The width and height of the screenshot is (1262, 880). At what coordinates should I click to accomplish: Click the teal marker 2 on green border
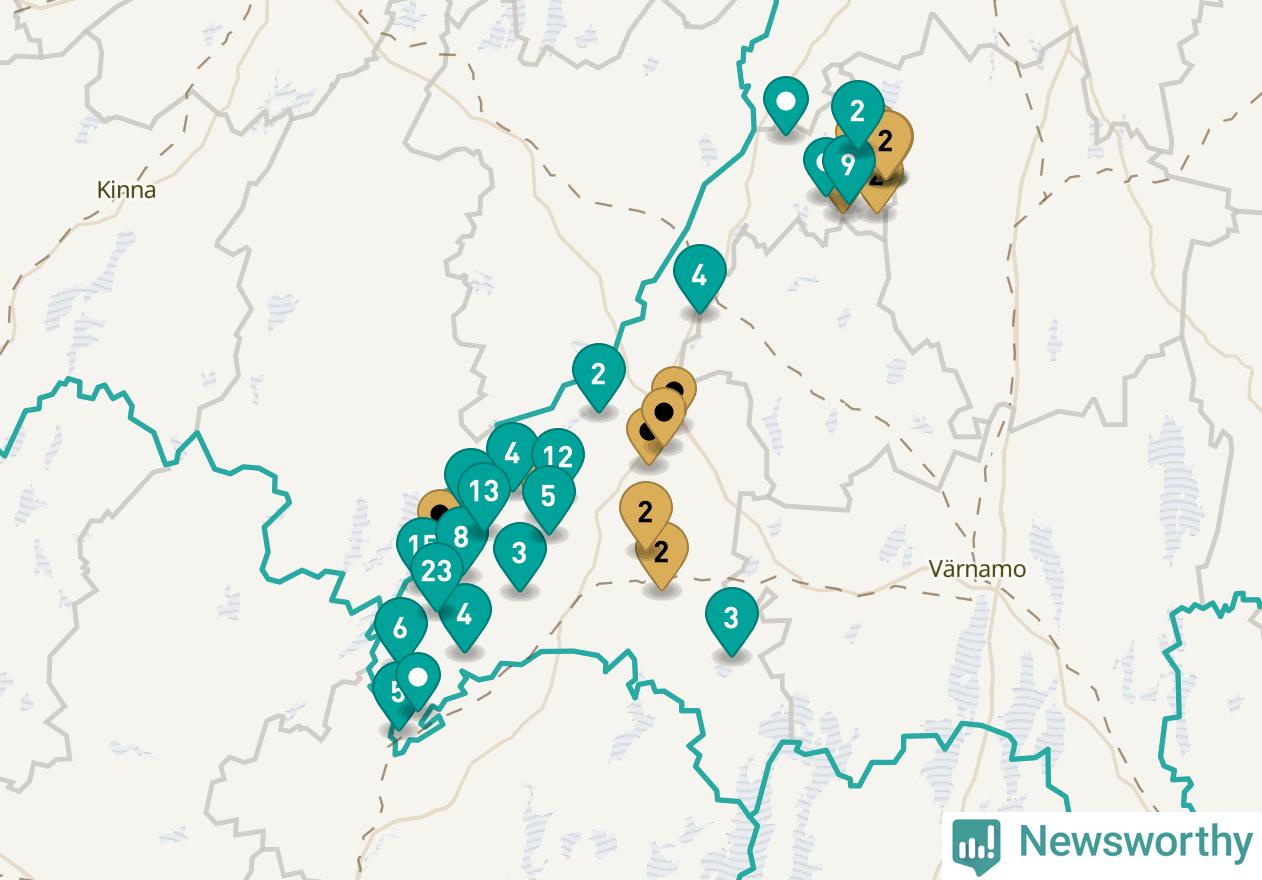tap(598, 374)
